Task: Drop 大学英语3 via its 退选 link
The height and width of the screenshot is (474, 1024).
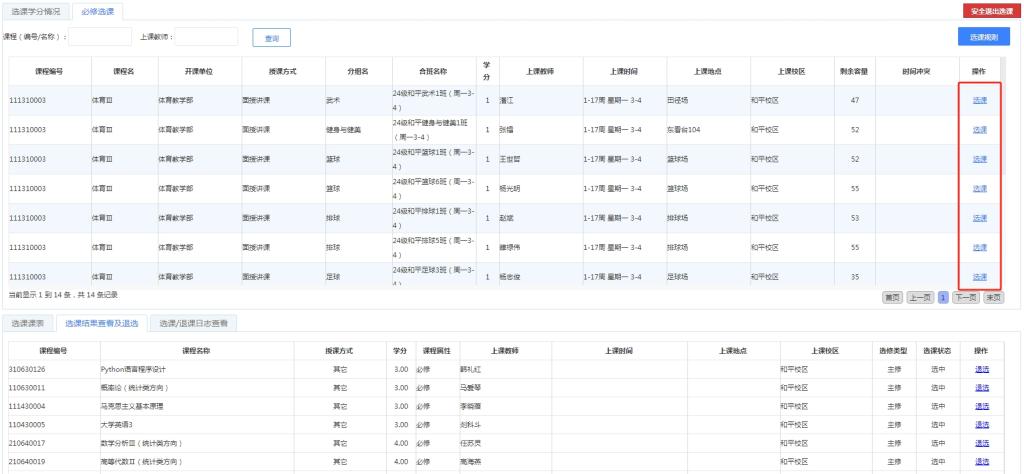Action: click(x=980, y=423)
